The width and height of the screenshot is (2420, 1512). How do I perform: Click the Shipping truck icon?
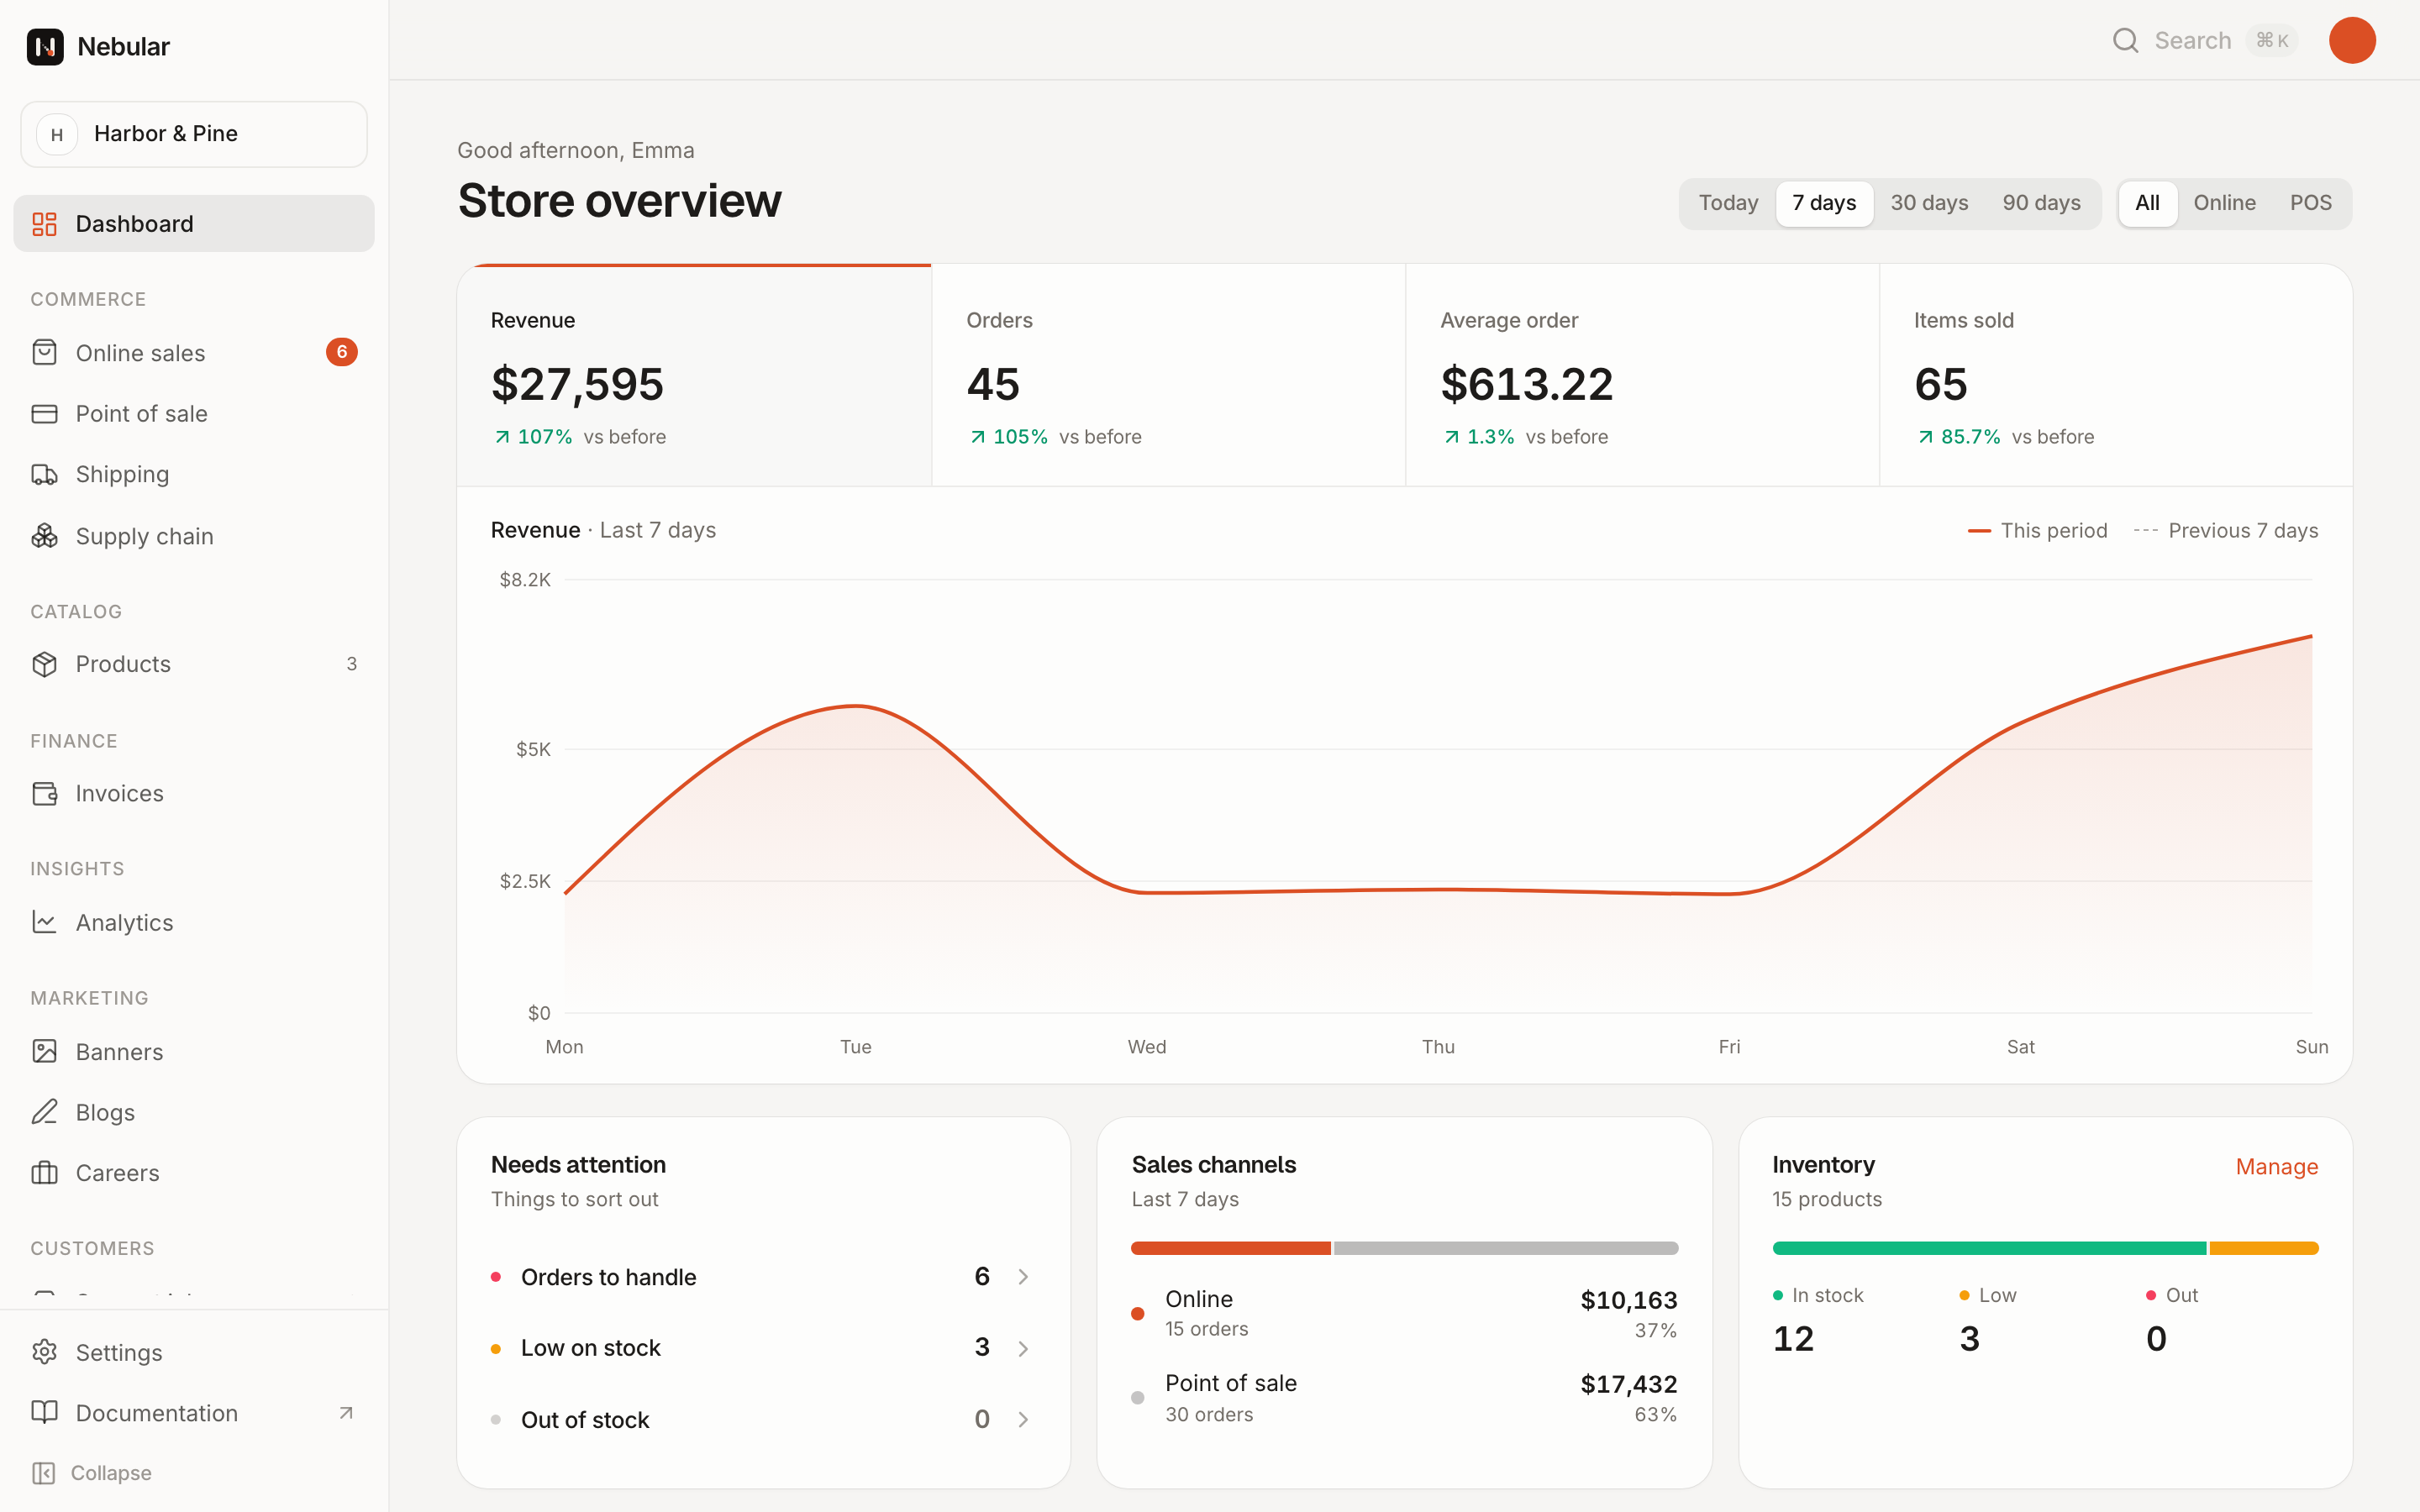[x=44, y=474]
